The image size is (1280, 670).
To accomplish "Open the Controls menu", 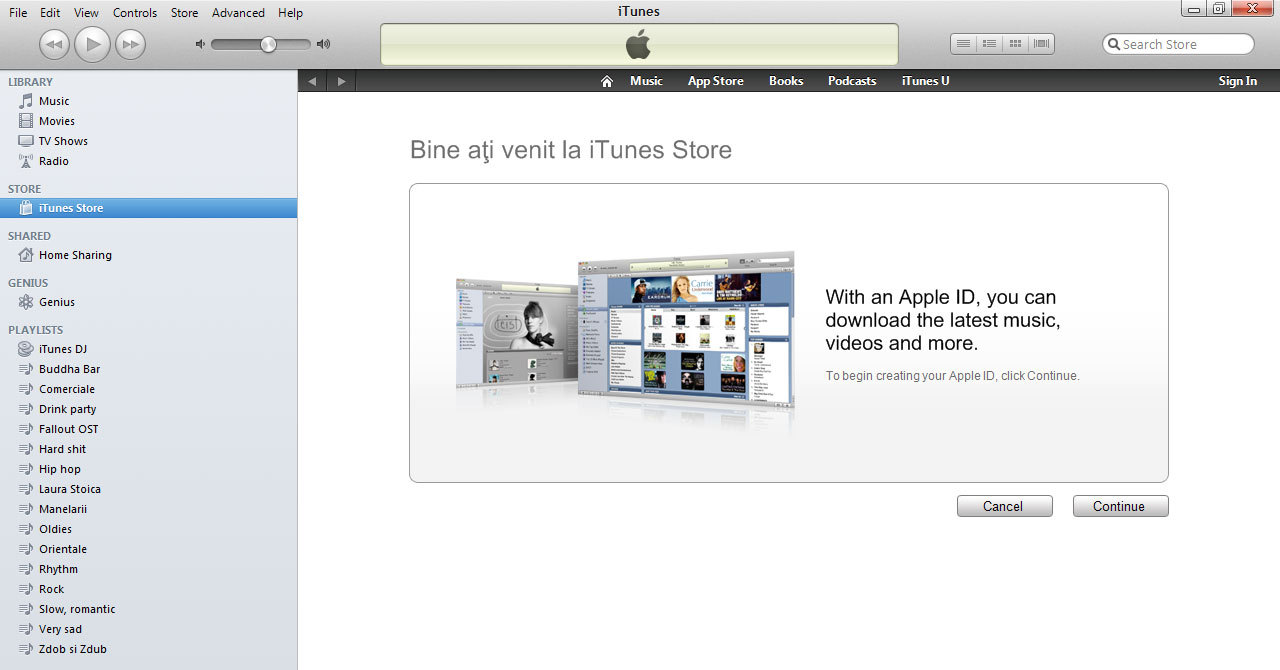I will [x=135, y=13].
